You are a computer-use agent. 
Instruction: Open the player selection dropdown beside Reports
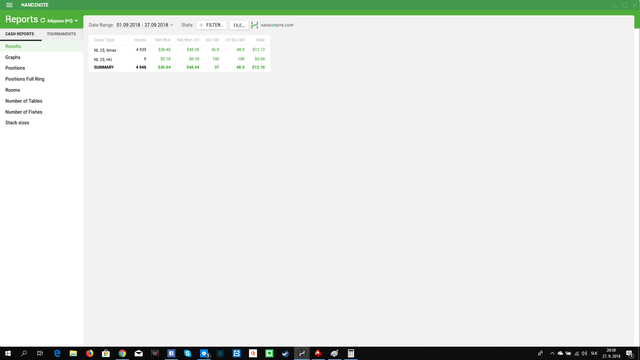pos(62,20)
